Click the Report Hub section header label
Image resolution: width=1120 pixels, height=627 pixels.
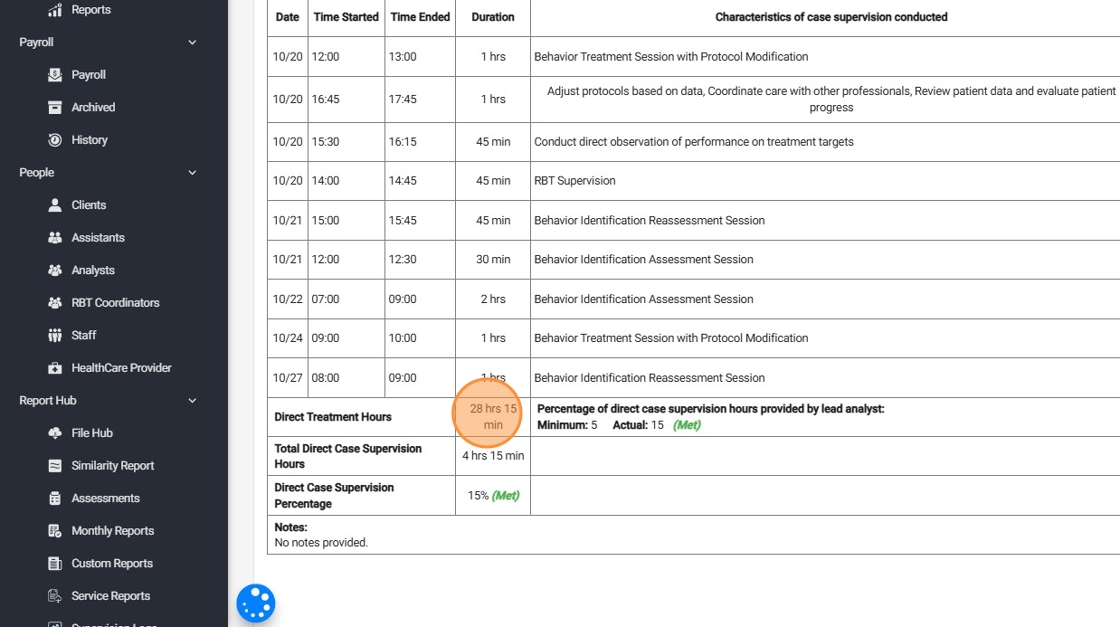(48, 401)
